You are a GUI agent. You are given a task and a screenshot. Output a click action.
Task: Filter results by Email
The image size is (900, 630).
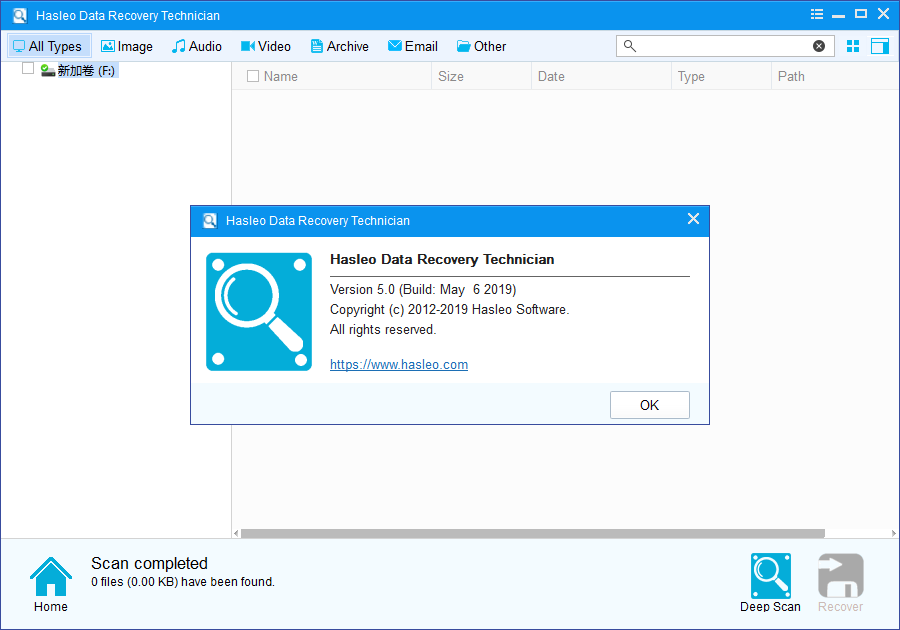[413, 46]
